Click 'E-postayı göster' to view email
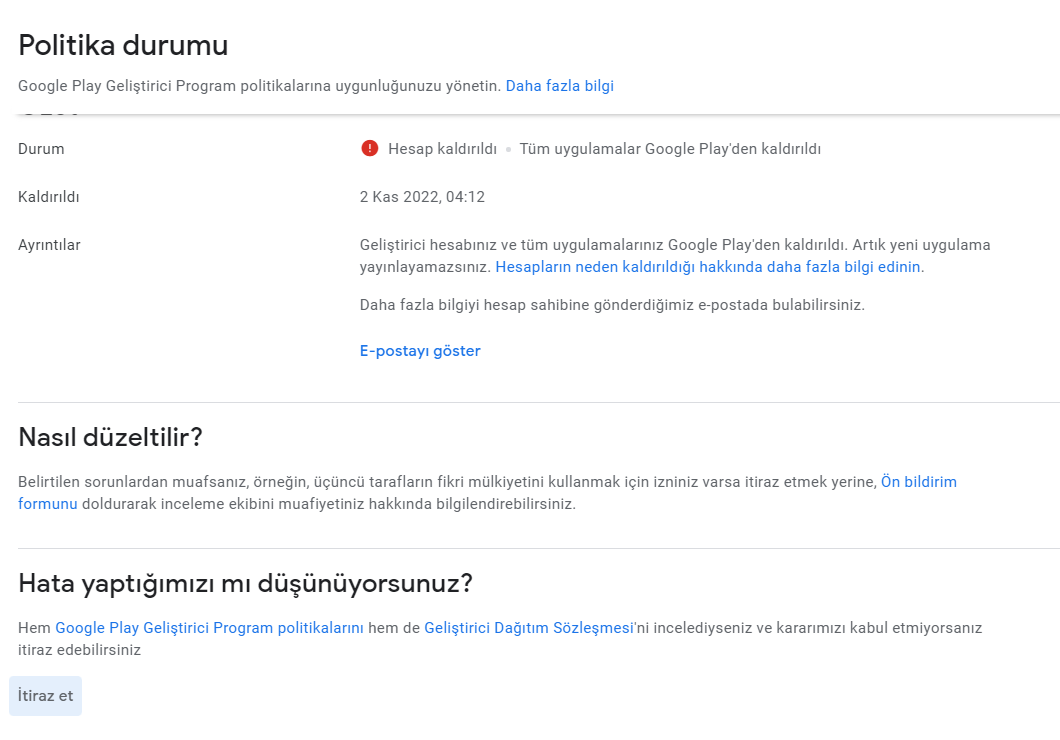The width and height of the screenshot is (1060, 740). click(420, 351)
